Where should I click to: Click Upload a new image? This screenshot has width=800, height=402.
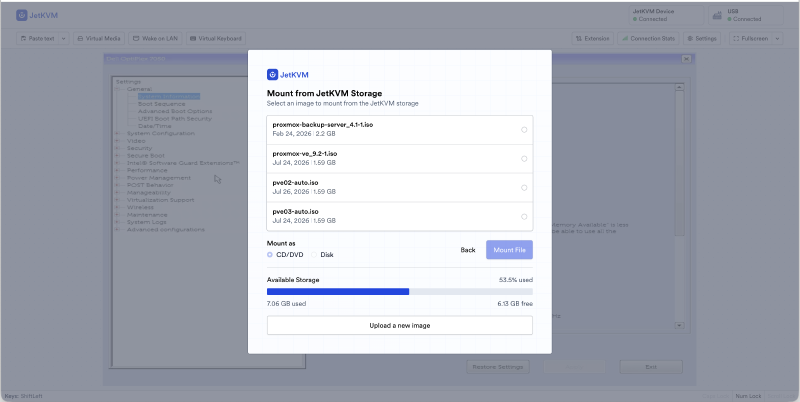(399, 325)
